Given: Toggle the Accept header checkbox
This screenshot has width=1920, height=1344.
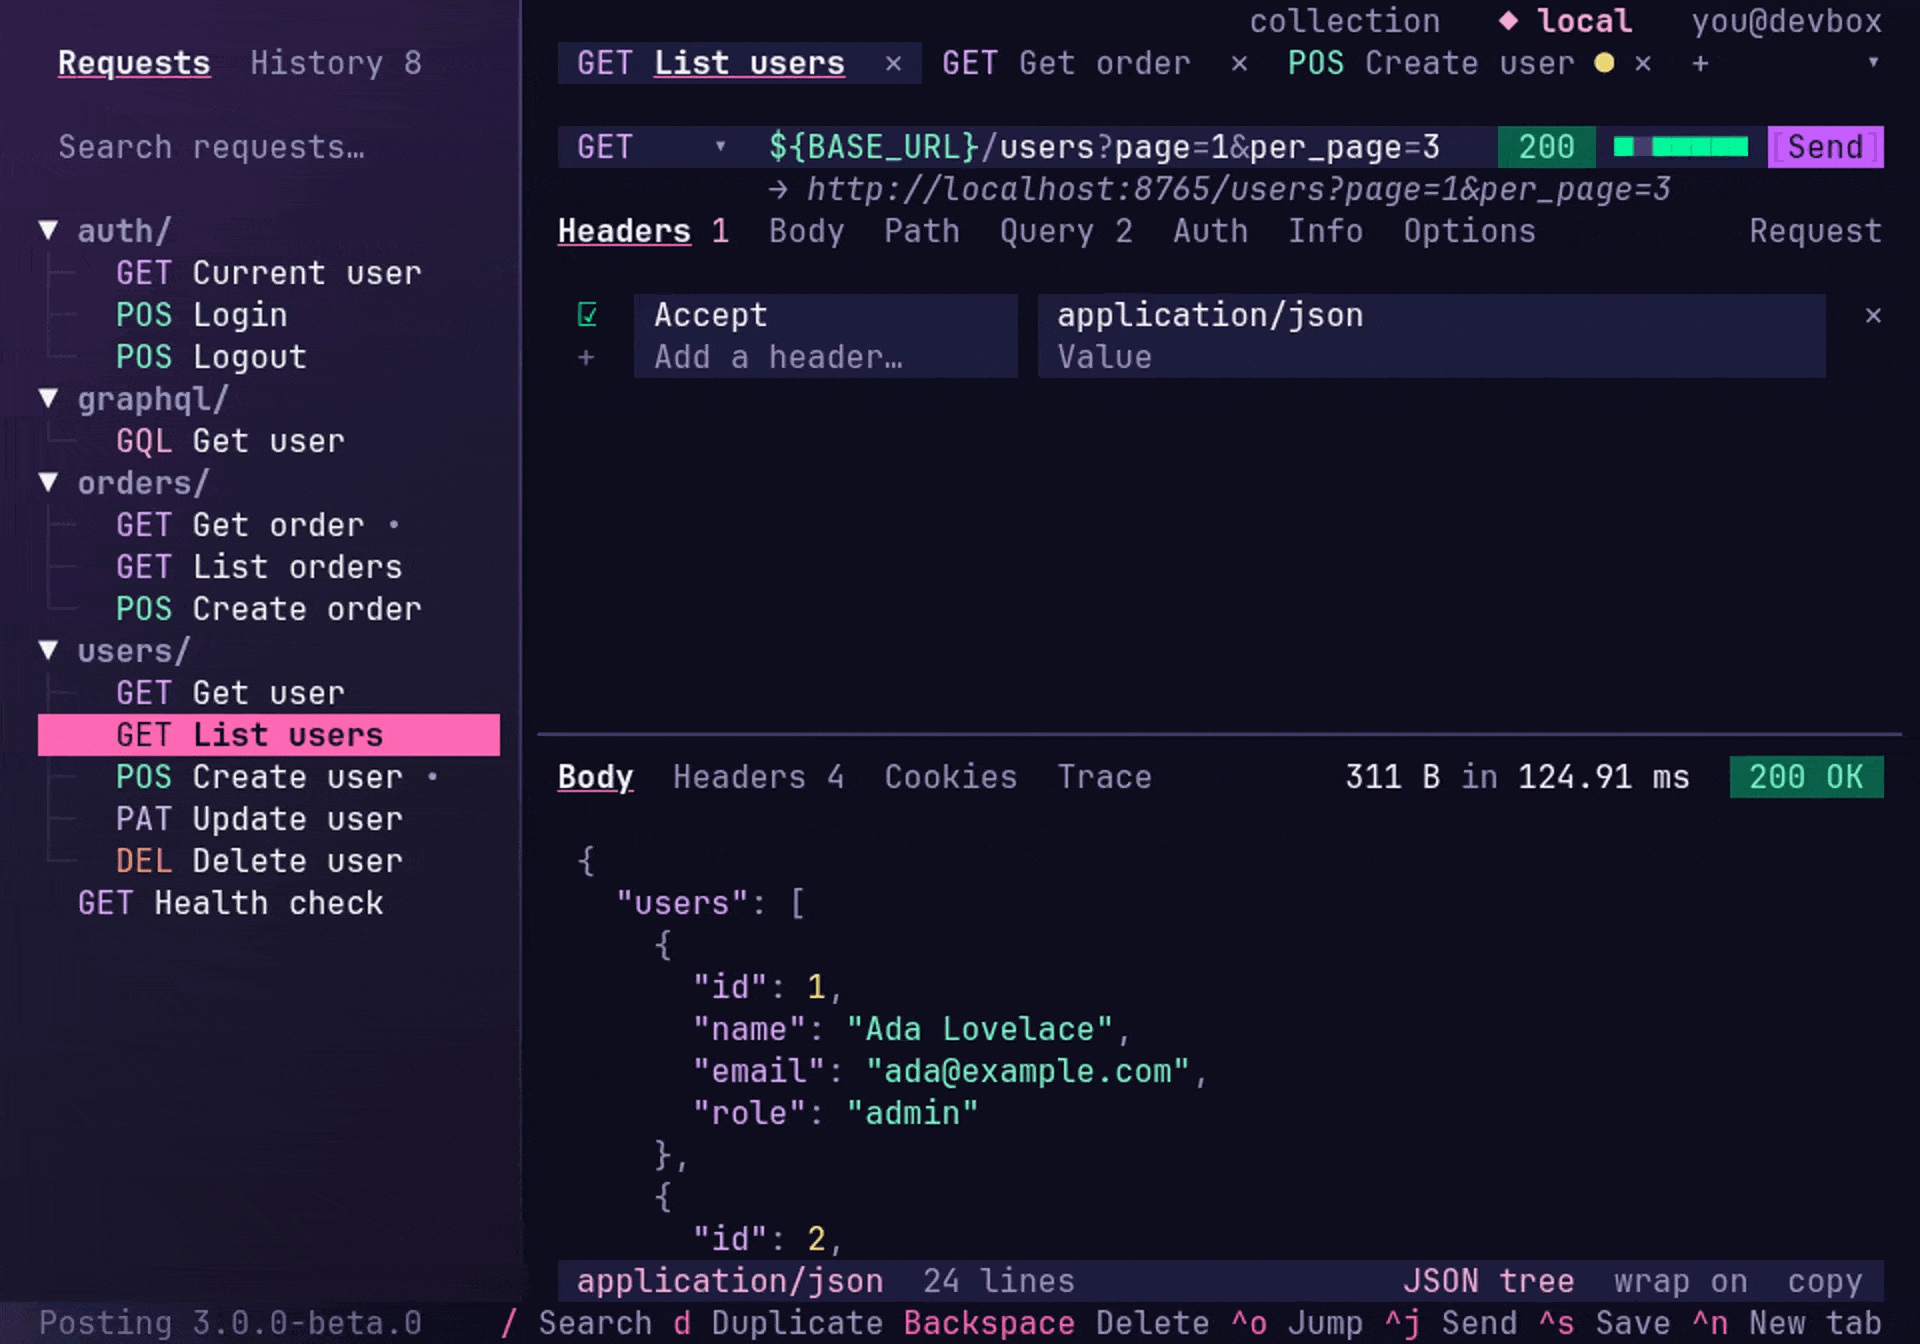Looking at the screenshot, I should pos(587,315).
